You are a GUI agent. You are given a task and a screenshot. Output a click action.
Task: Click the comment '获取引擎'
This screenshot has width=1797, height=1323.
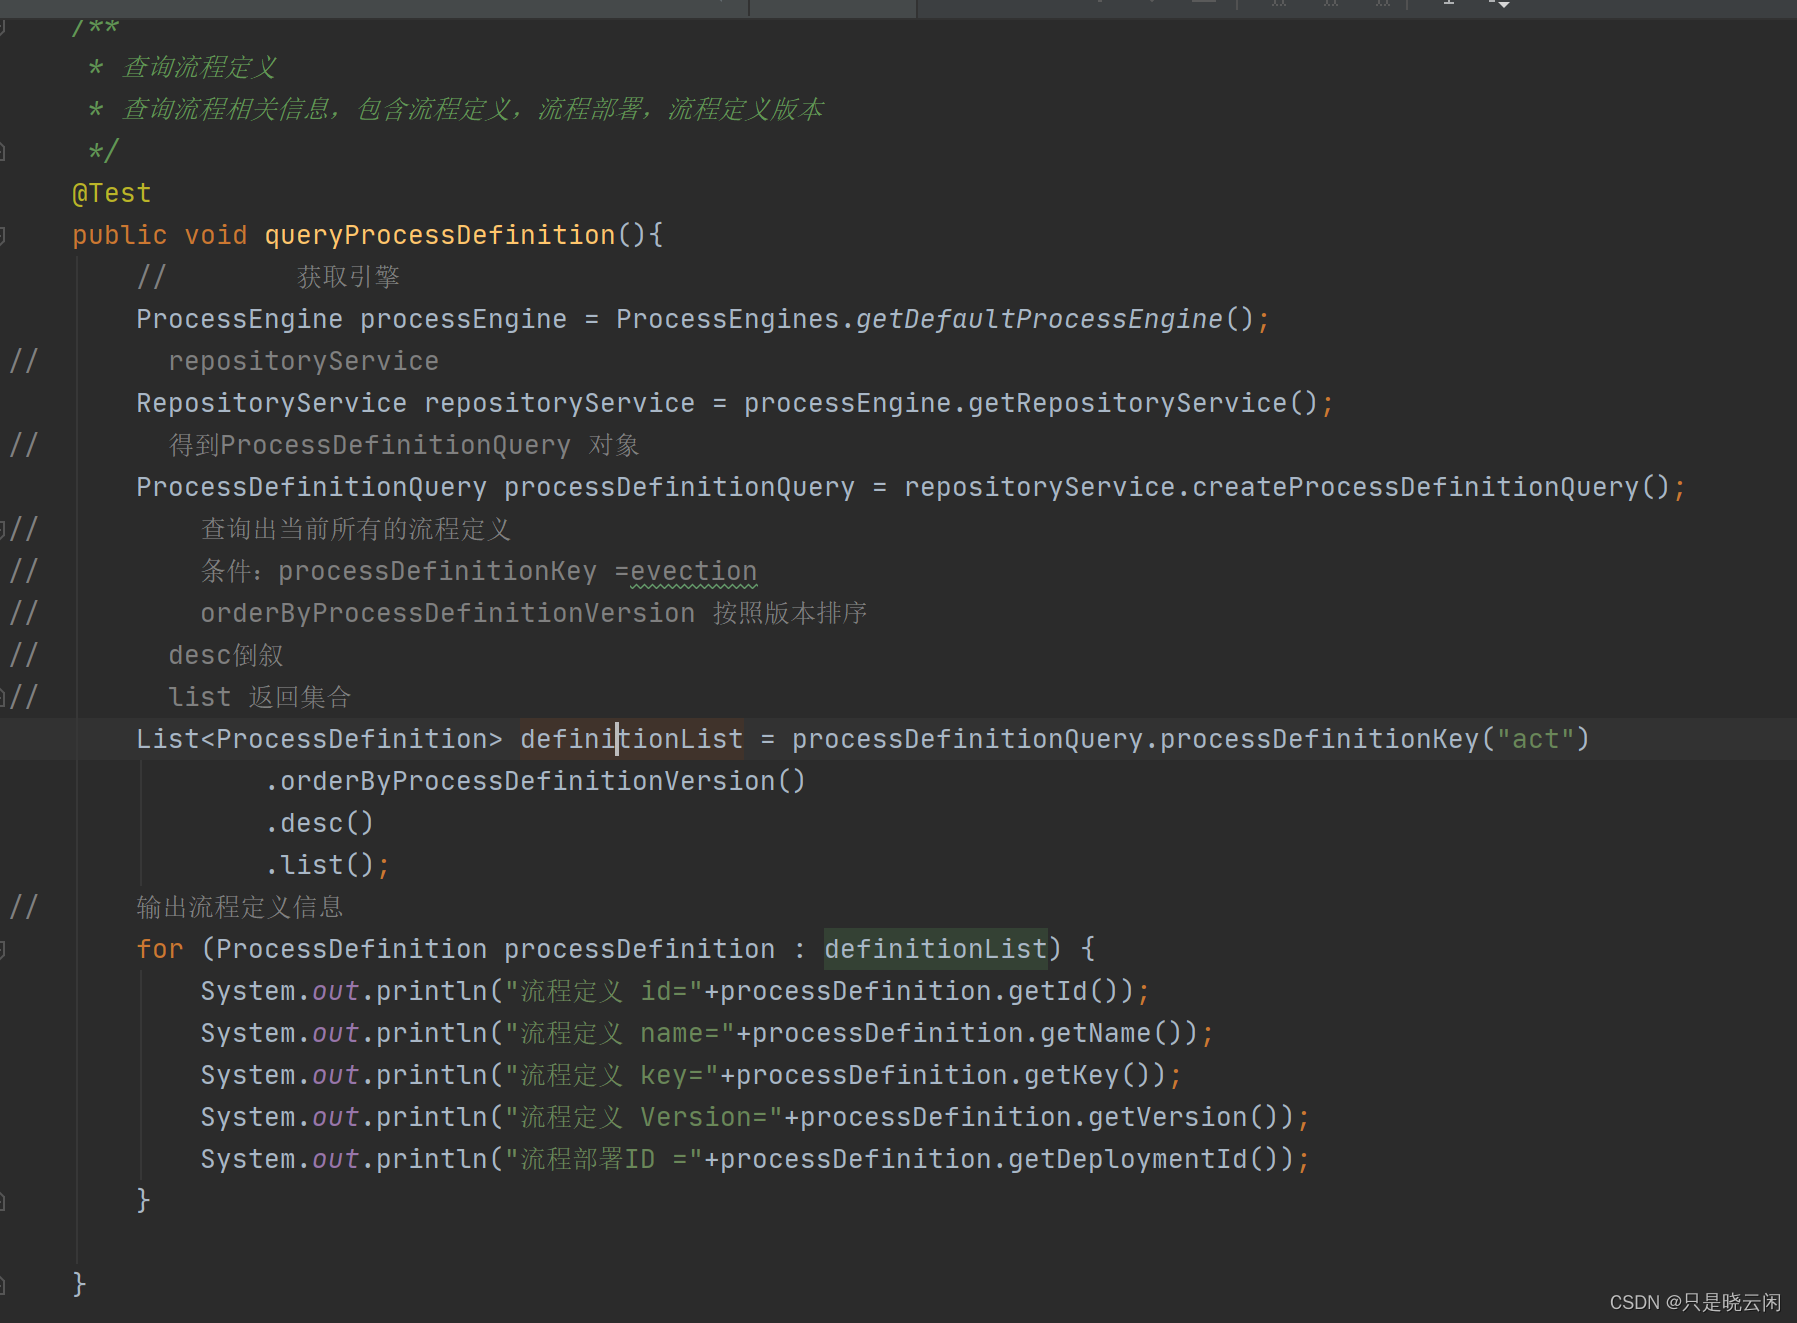tap(348, 277)
